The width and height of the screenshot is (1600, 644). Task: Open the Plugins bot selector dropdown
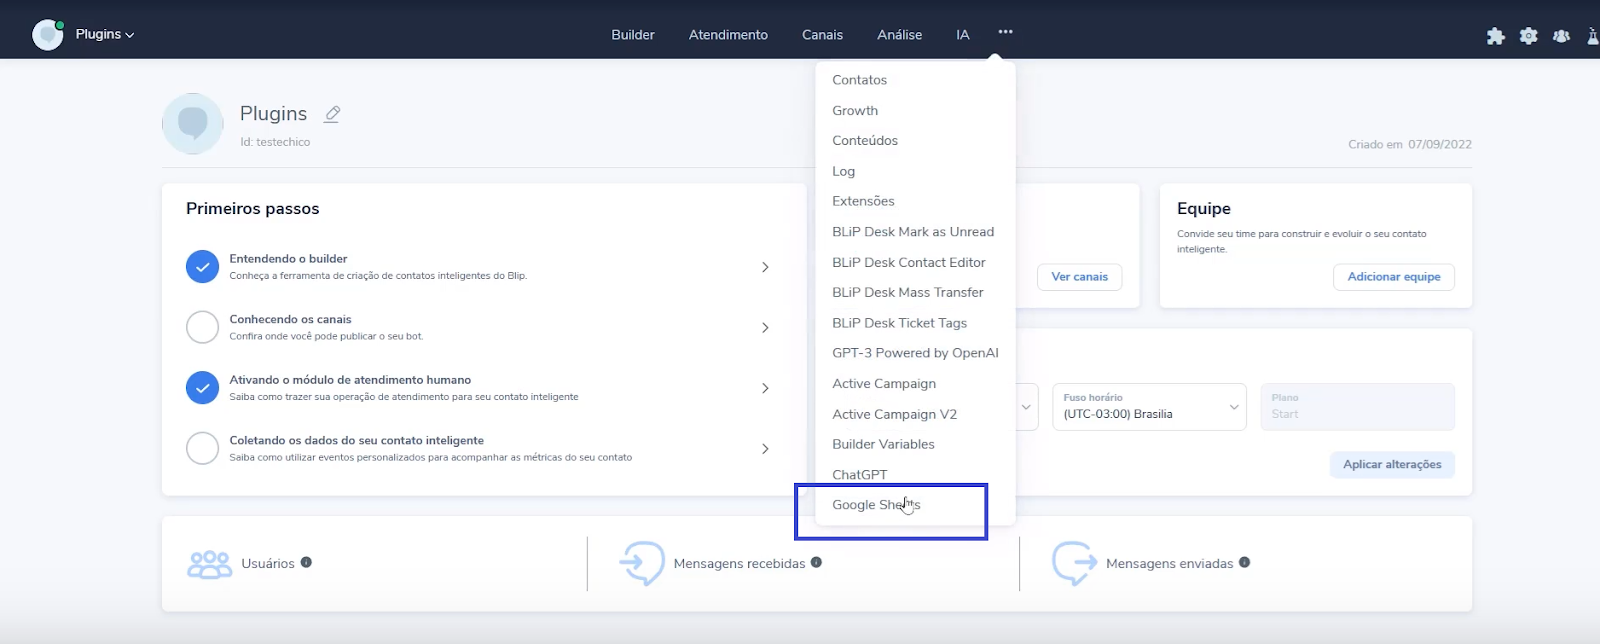[x=105, y=34]
